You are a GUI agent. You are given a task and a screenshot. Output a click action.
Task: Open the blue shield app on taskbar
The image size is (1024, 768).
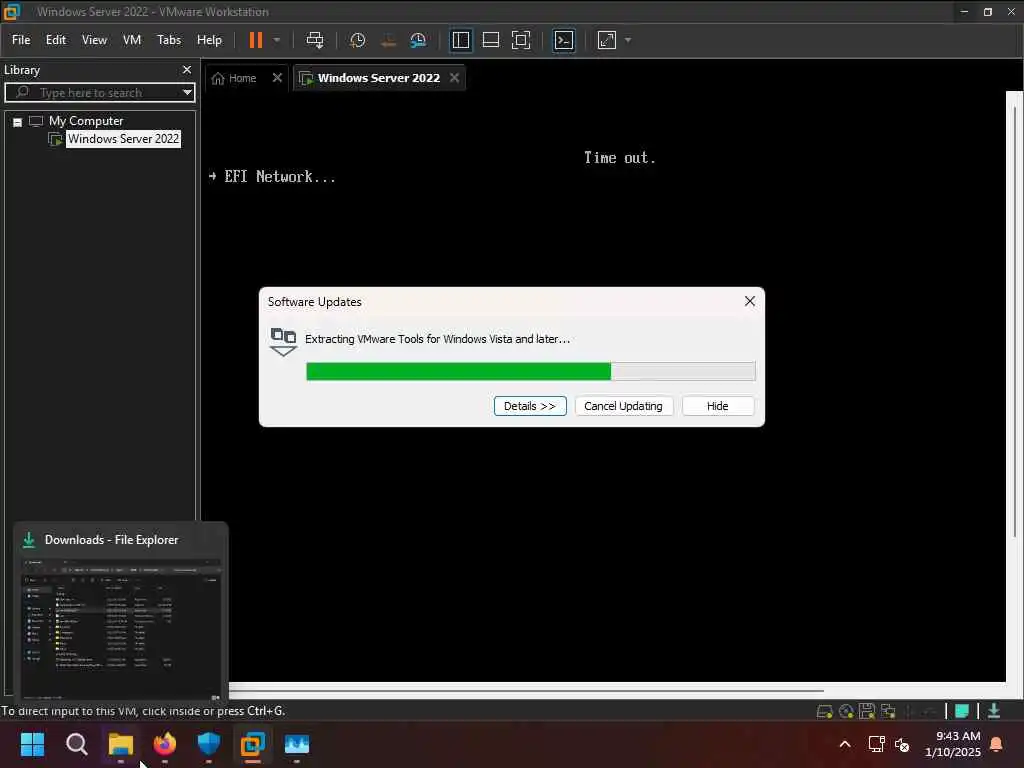click(x=208, y=744)
